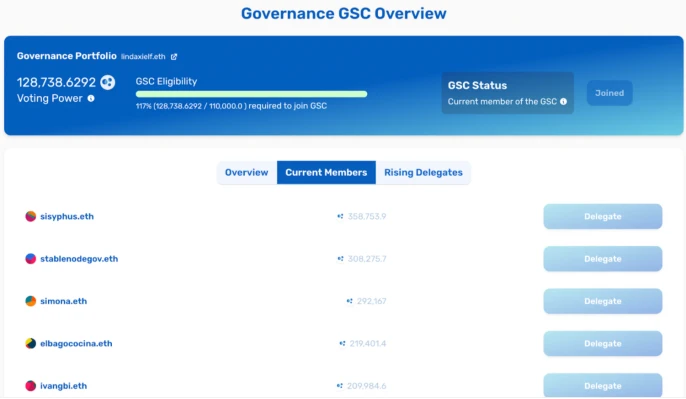Click the Joined button
Screen dimensions: 686x399
pos(609,93)
